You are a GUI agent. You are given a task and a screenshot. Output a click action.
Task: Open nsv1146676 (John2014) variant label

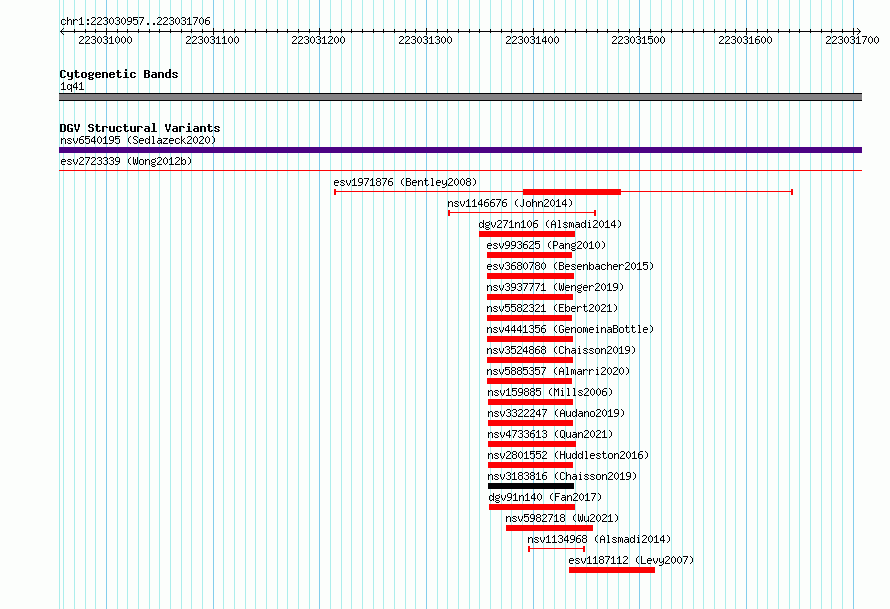[510, 203]
